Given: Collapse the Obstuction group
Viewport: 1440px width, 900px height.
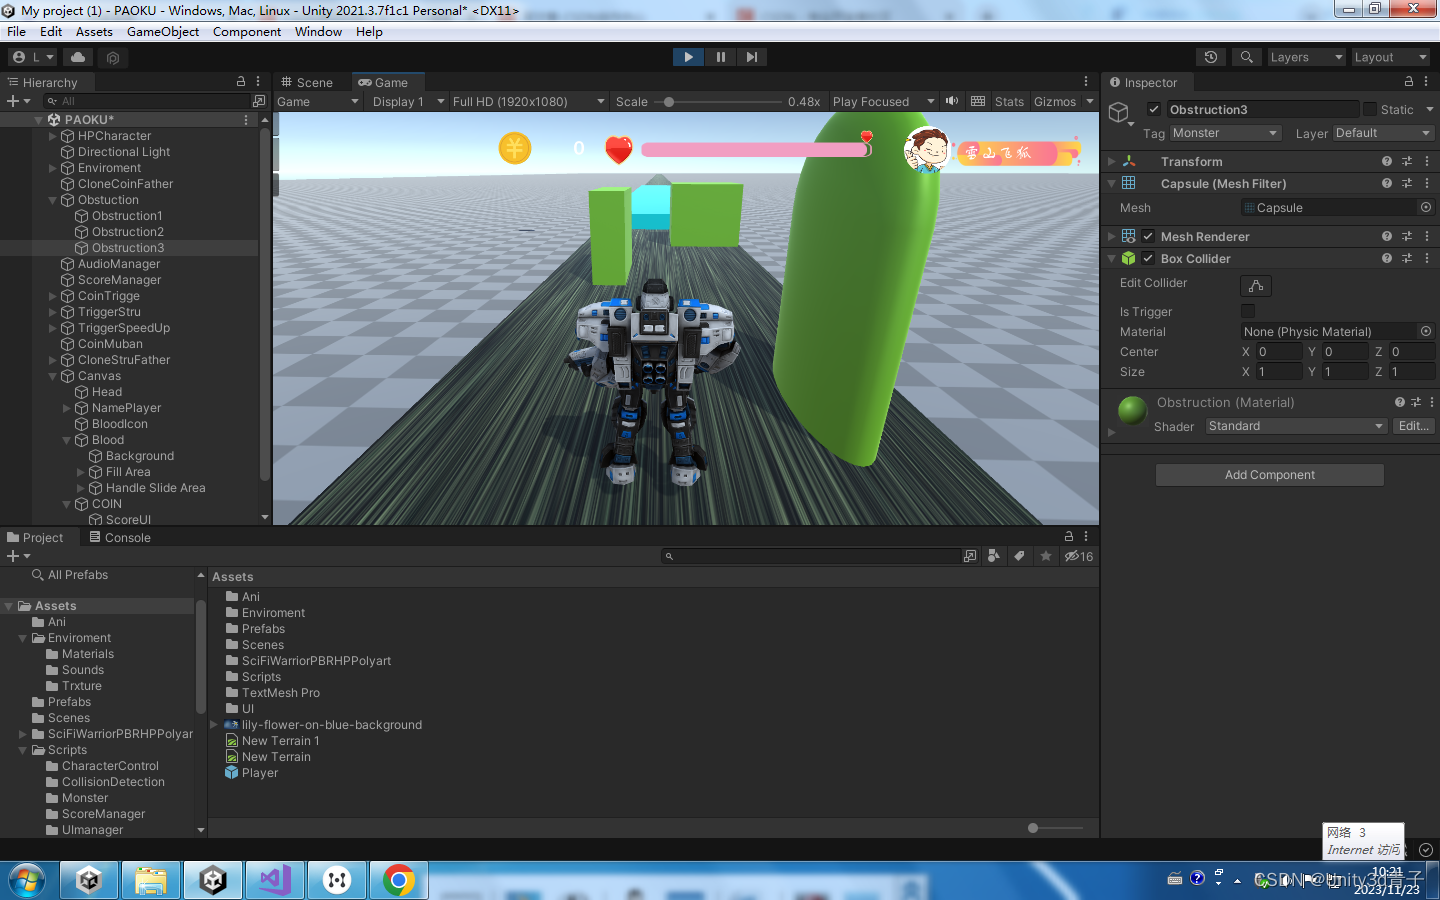Looking at the screenshot, I should 53,200.
